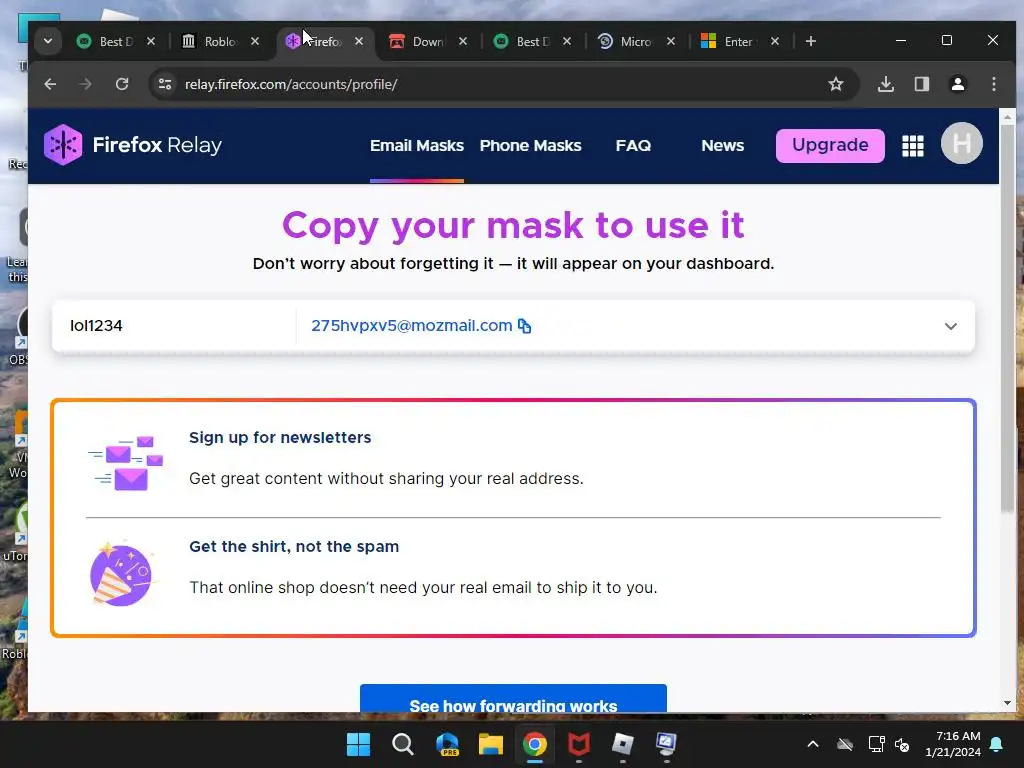Open File Explorer from taskbar
The height and width of the screenshot is (768, 1024).
click(490, 744)
